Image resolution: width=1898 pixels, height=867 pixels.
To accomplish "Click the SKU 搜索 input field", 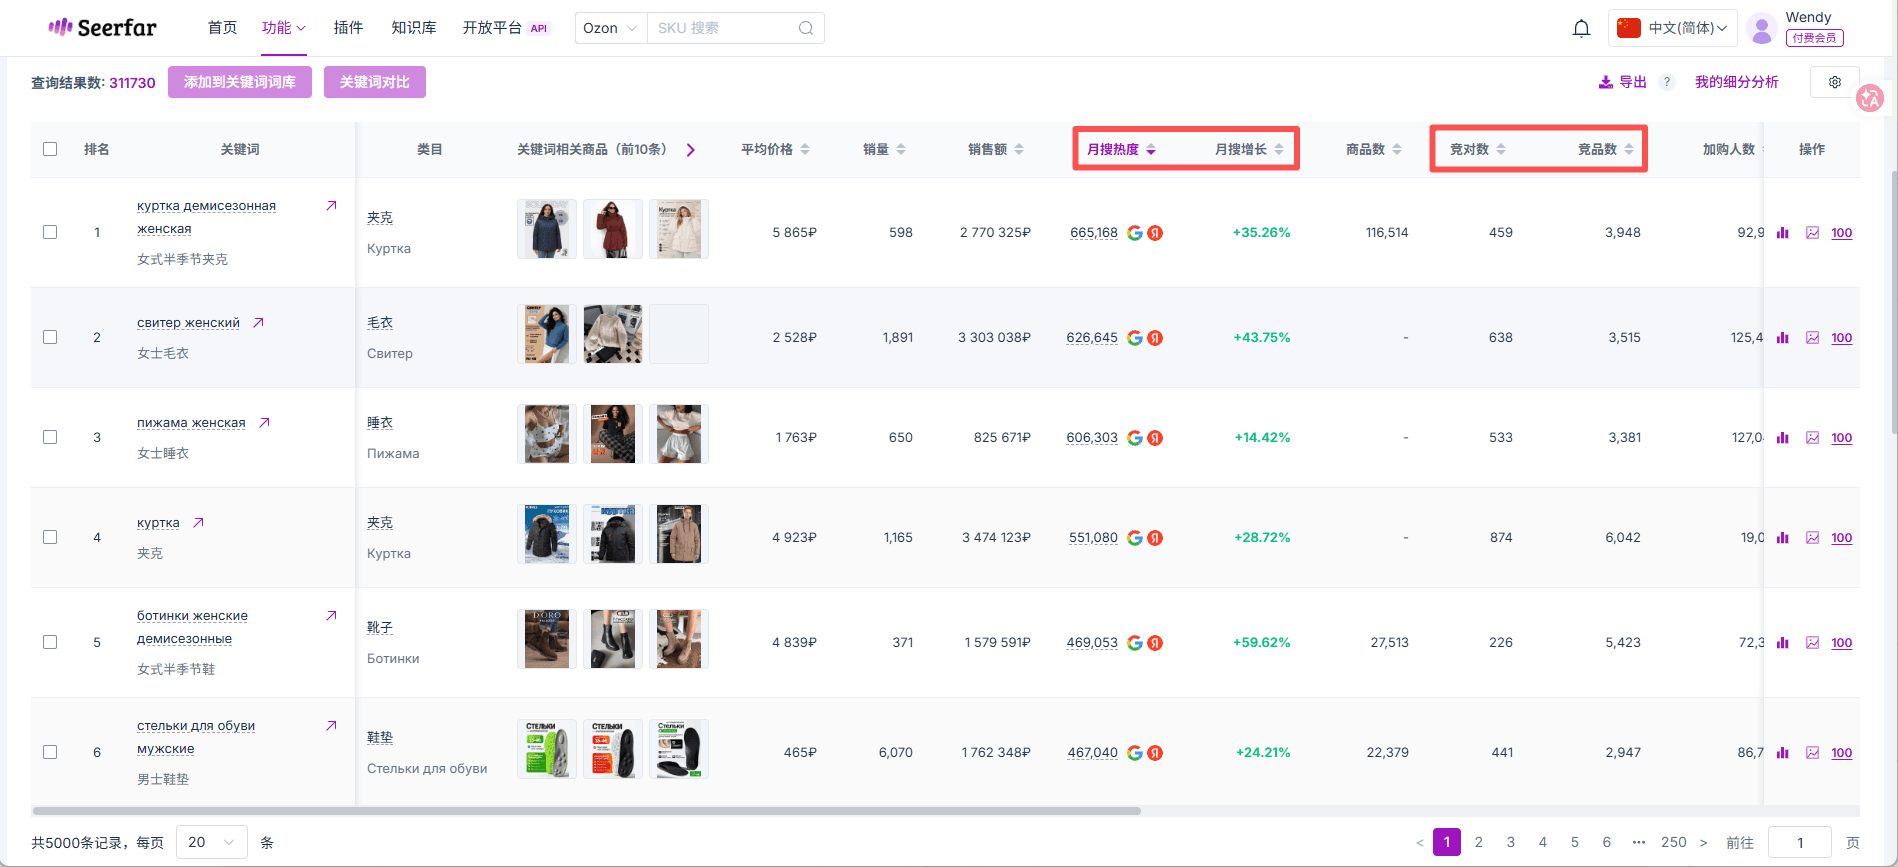I will click(x=725, y=28).
